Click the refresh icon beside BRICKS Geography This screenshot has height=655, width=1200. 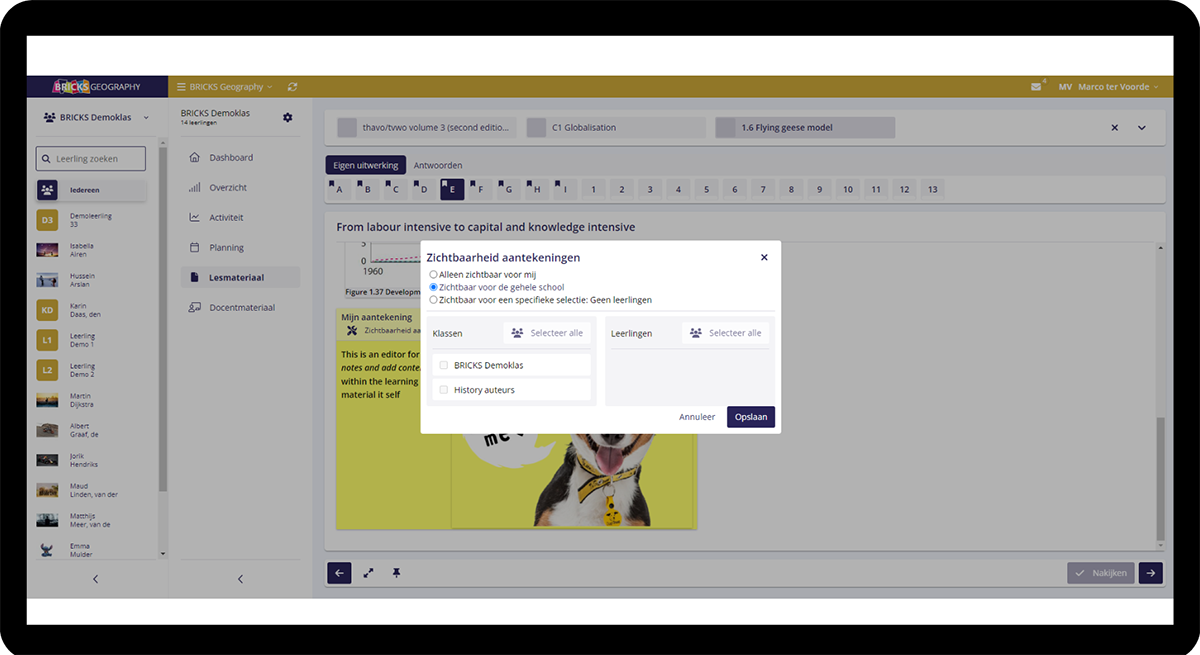292,87
